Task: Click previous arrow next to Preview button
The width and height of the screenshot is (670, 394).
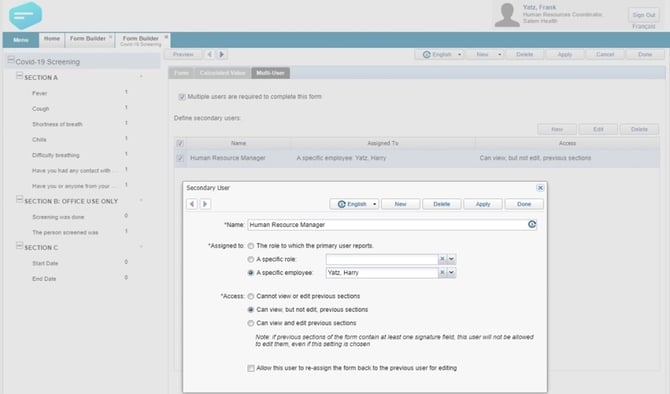Action: 209,55
